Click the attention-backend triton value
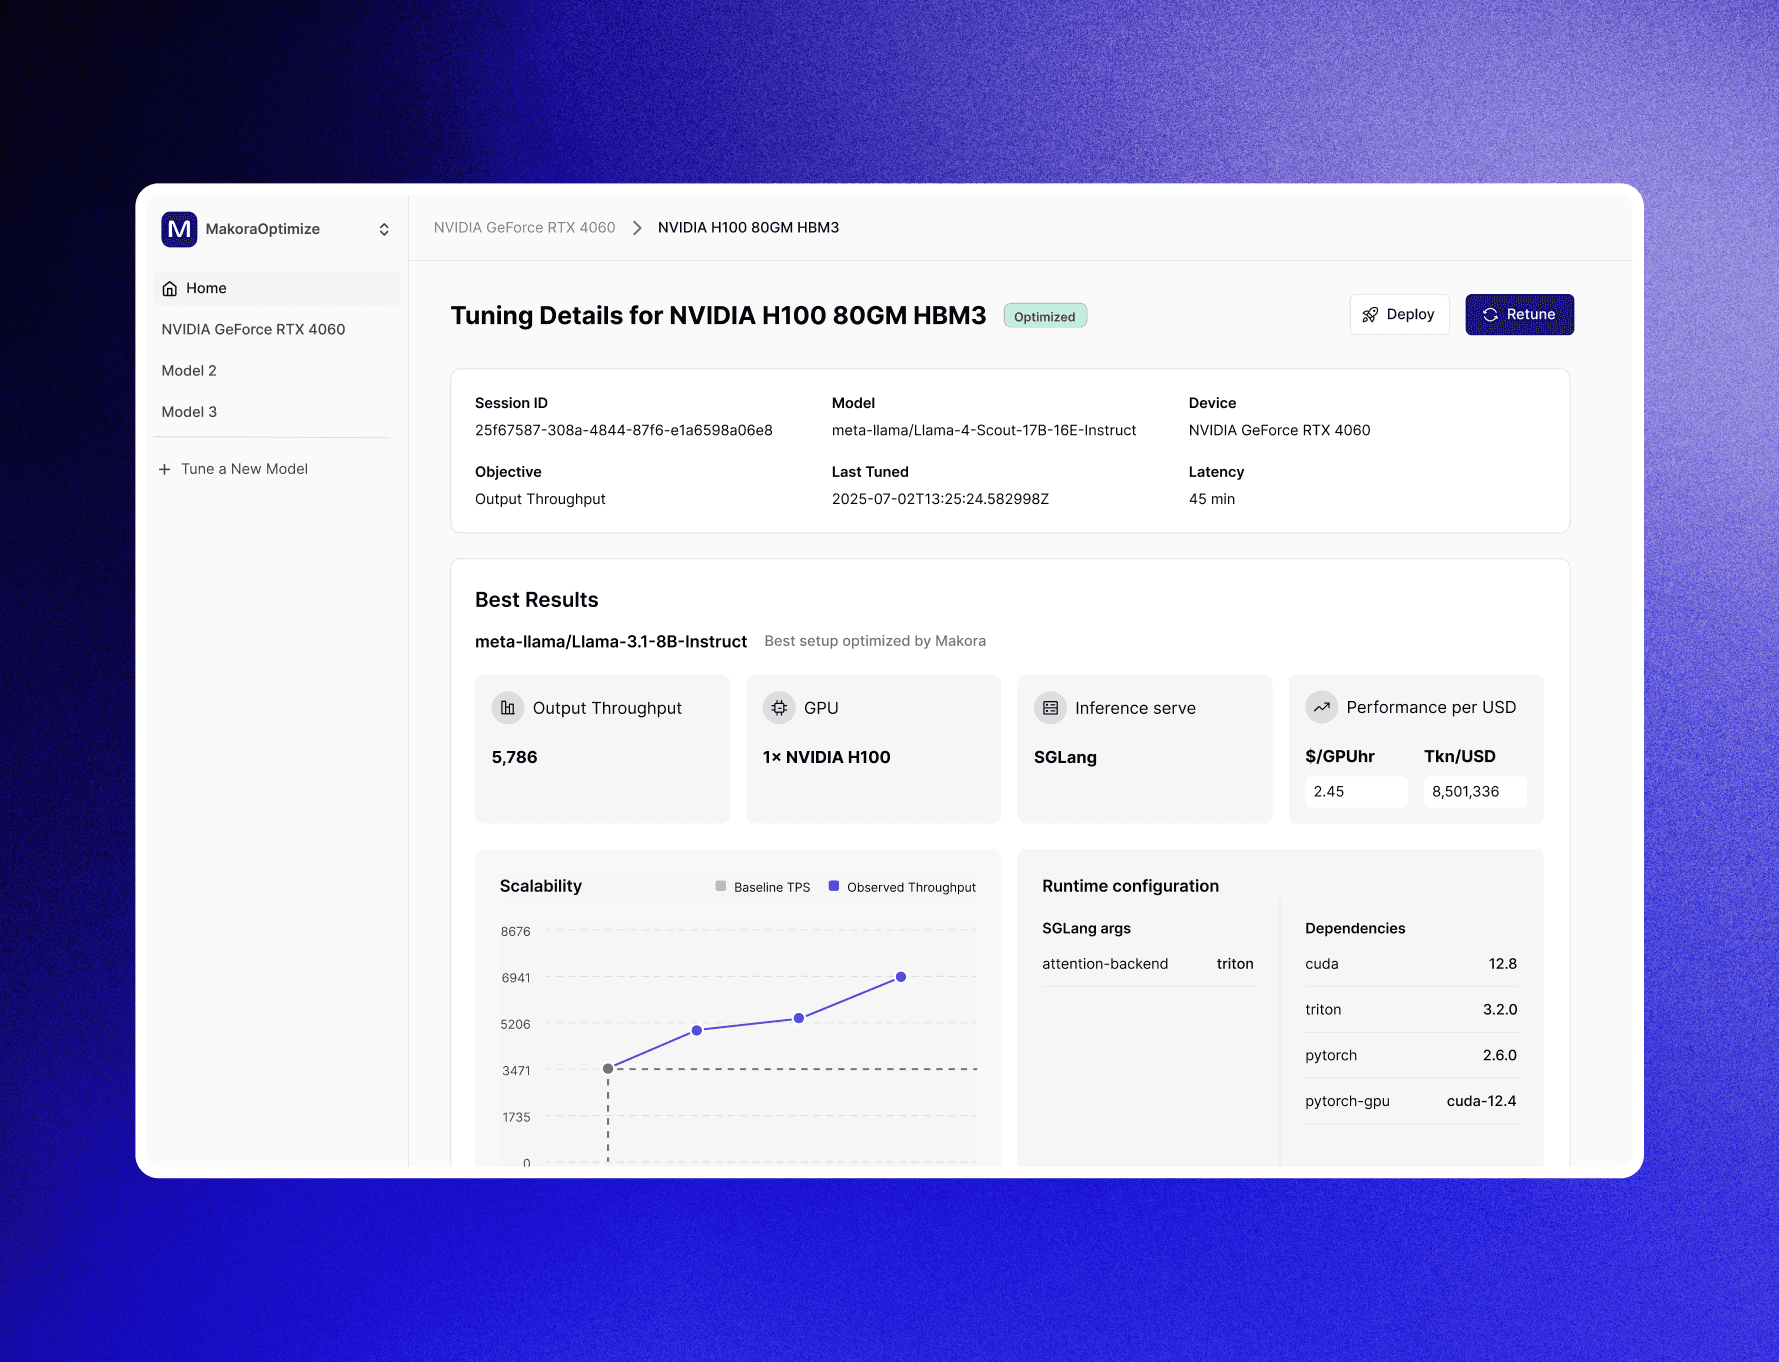 1235,964
